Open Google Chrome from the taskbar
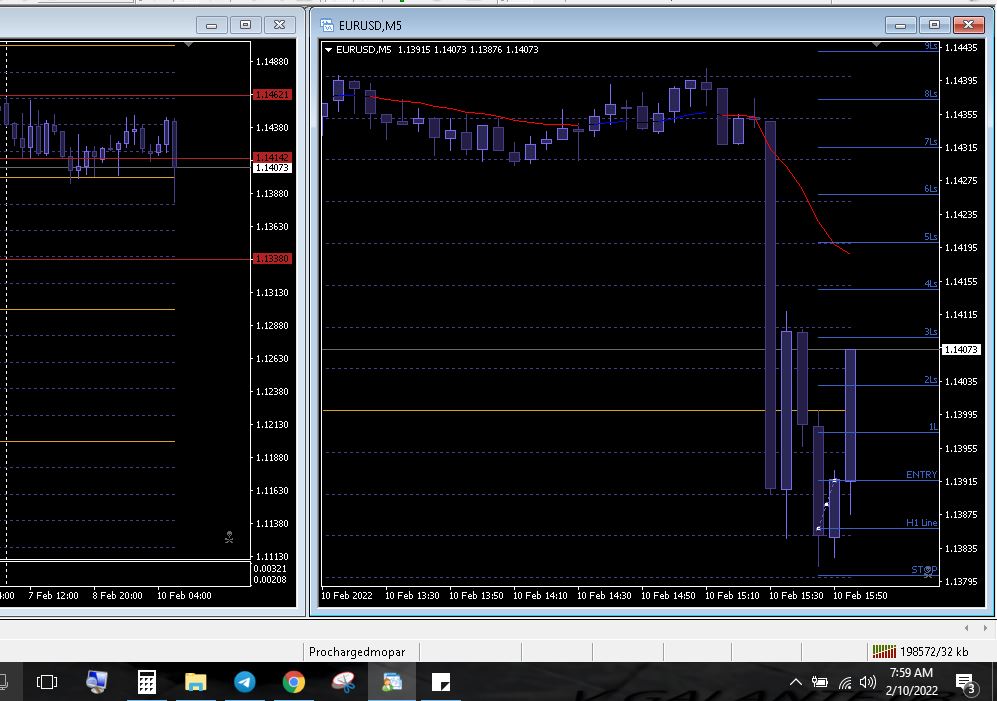997x701 pixels. 293,682
